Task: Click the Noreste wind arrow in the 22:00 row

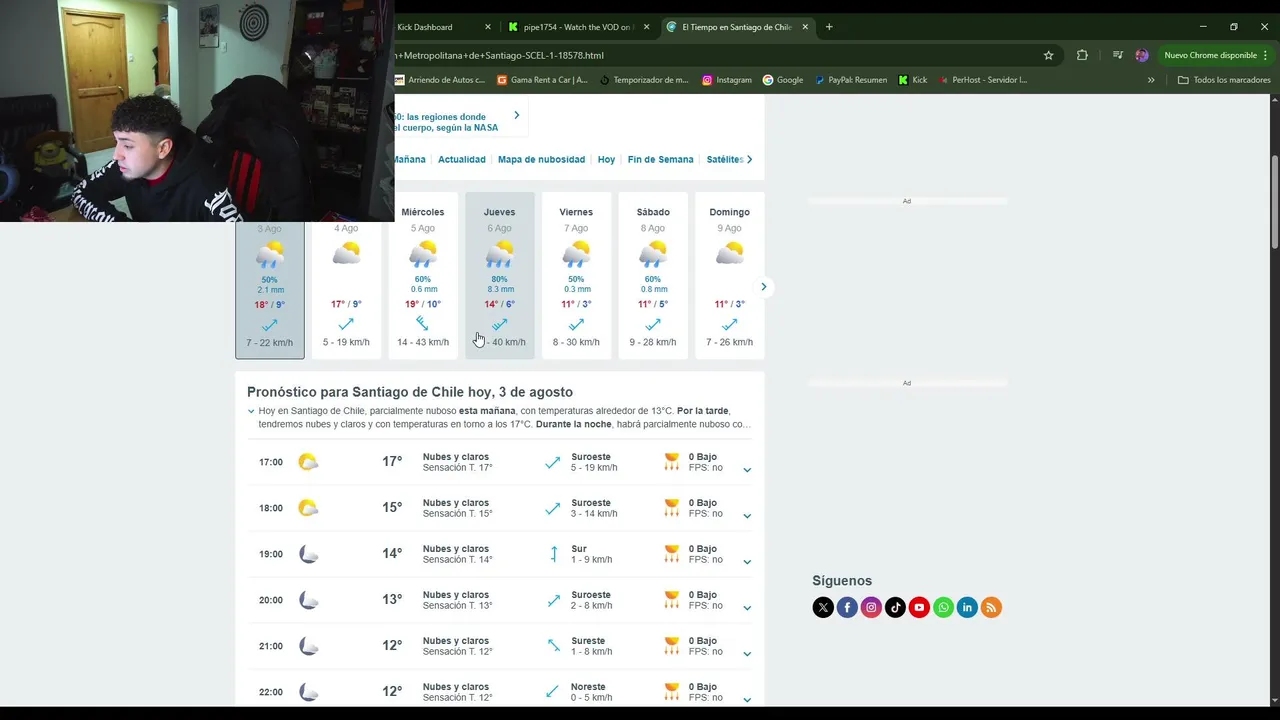Action: click(x=553, y=692)
